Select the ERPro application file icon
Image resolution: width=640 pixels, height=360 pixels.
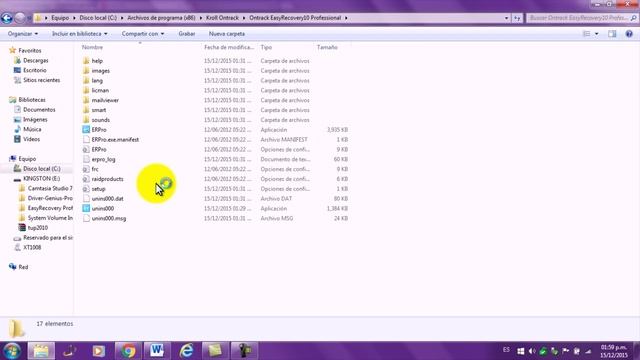86,129
